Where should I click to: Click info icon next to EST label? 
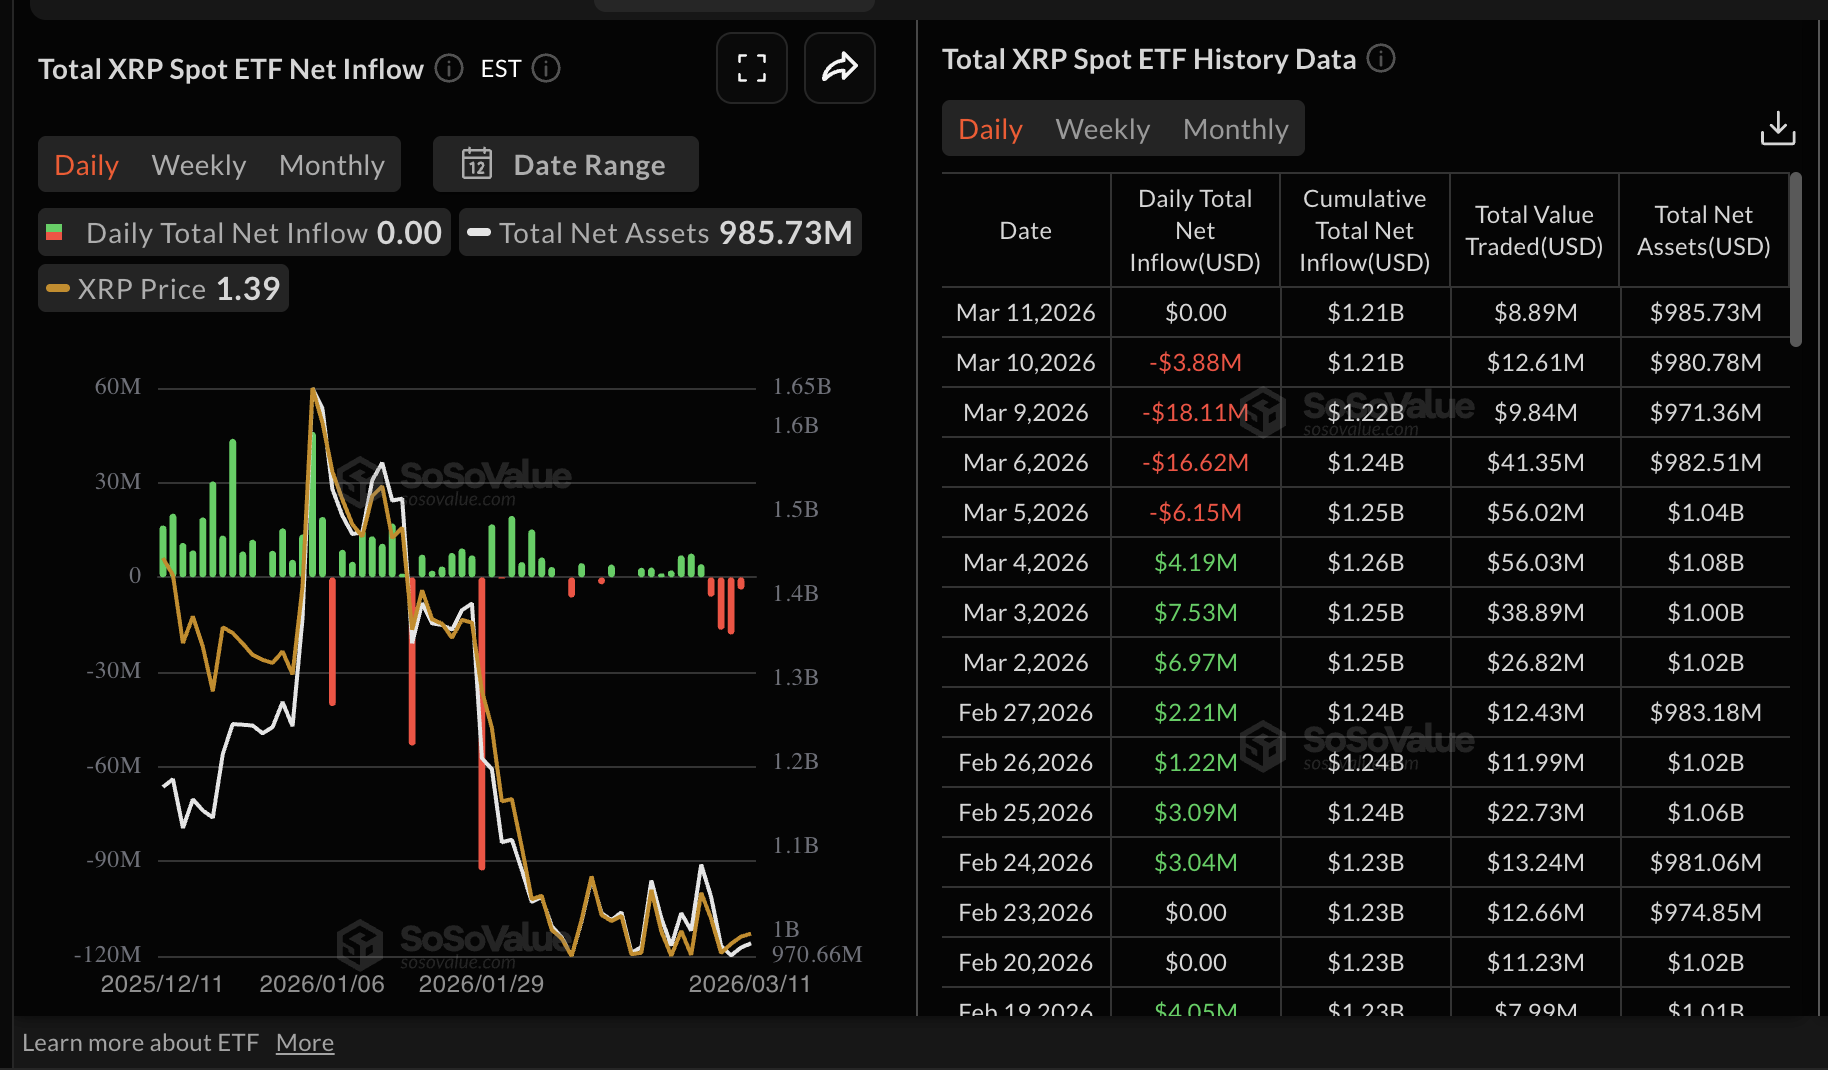[546, 68]
